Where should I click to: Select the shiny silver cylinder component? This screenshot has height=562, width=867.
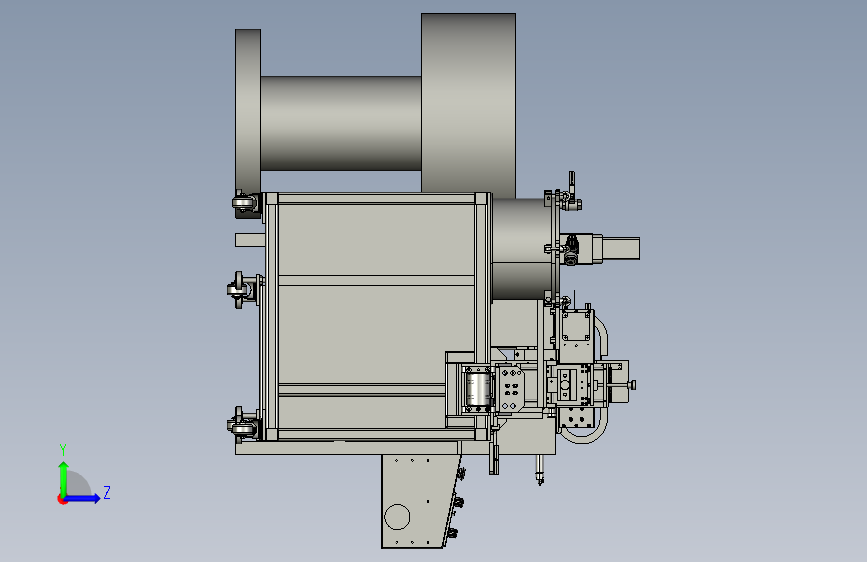477,389
